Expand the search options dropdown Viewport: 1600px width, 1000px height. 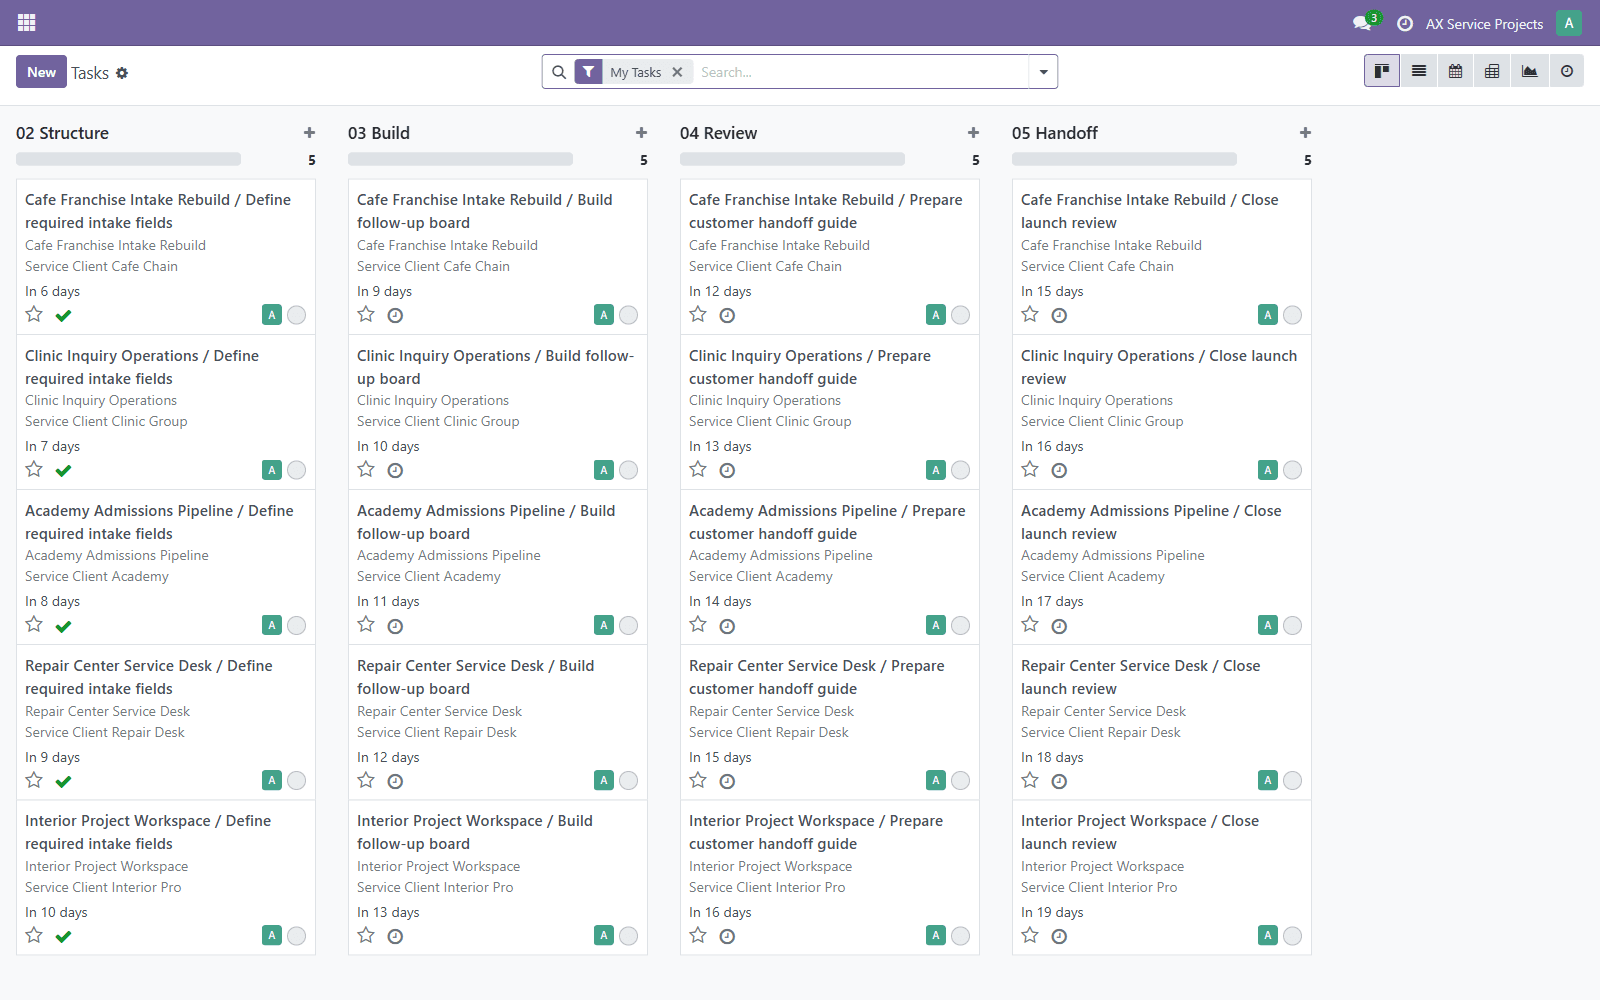[1043, 72]
